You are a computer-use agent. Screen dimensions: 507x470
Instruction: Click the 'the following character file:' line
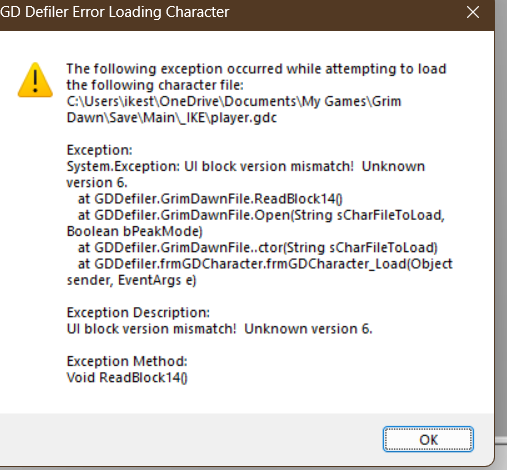[x=155, y=85]
